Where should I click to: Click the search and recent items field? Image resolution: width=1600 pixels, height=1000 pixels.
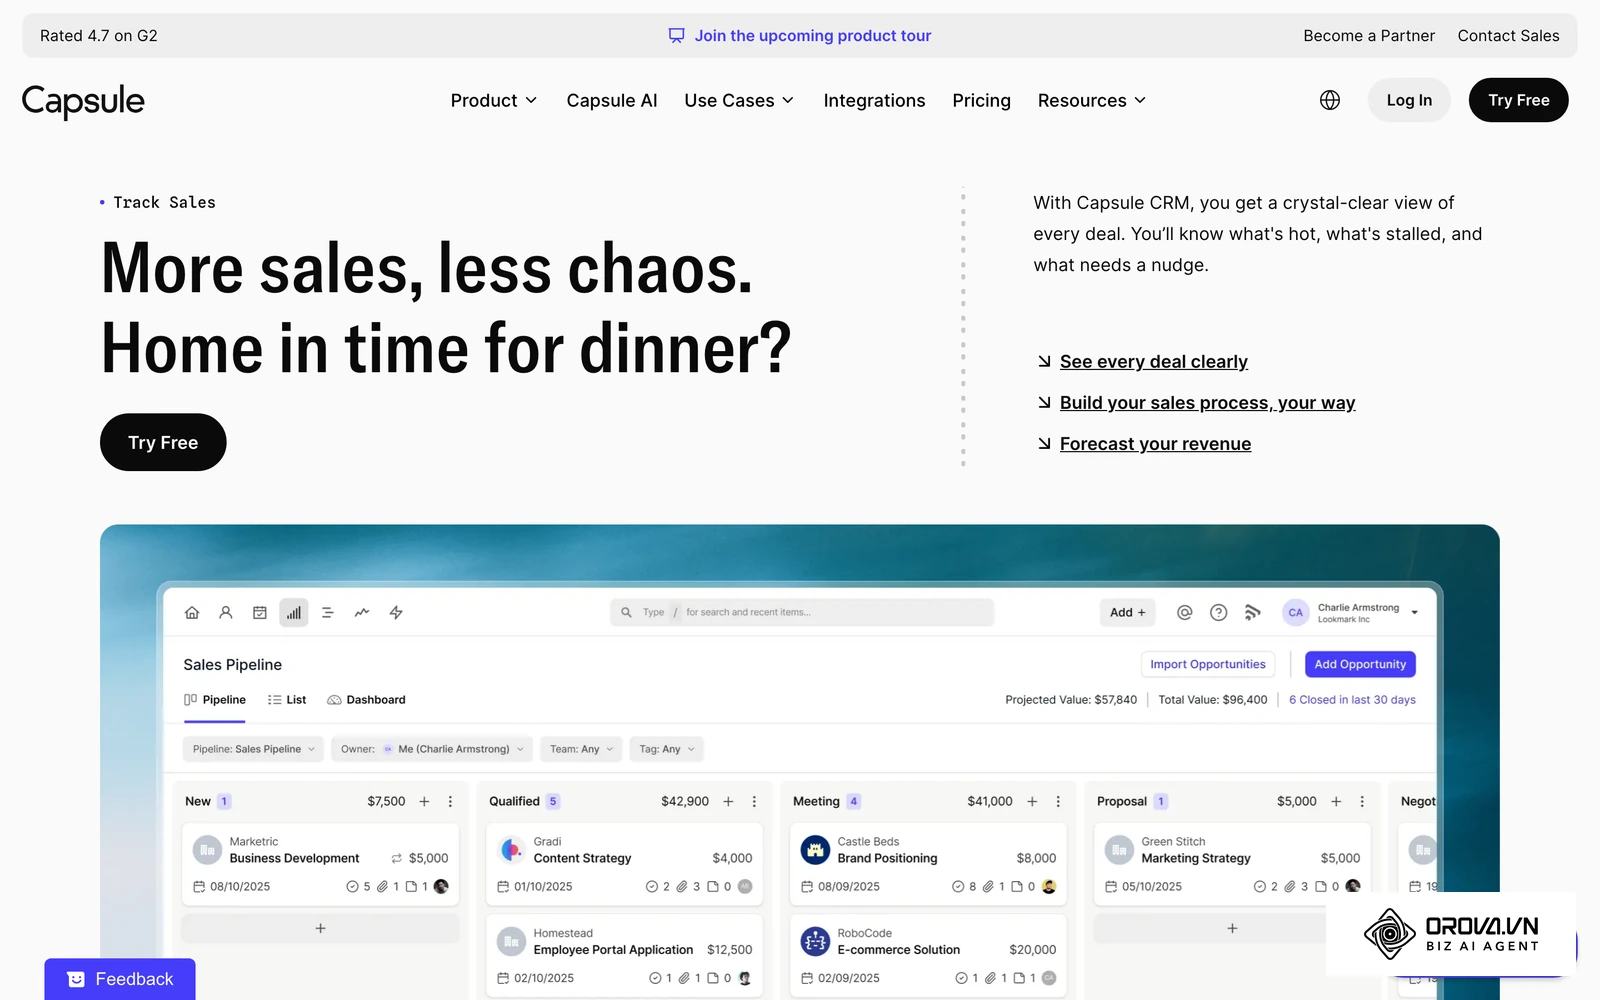click(802, 612)
